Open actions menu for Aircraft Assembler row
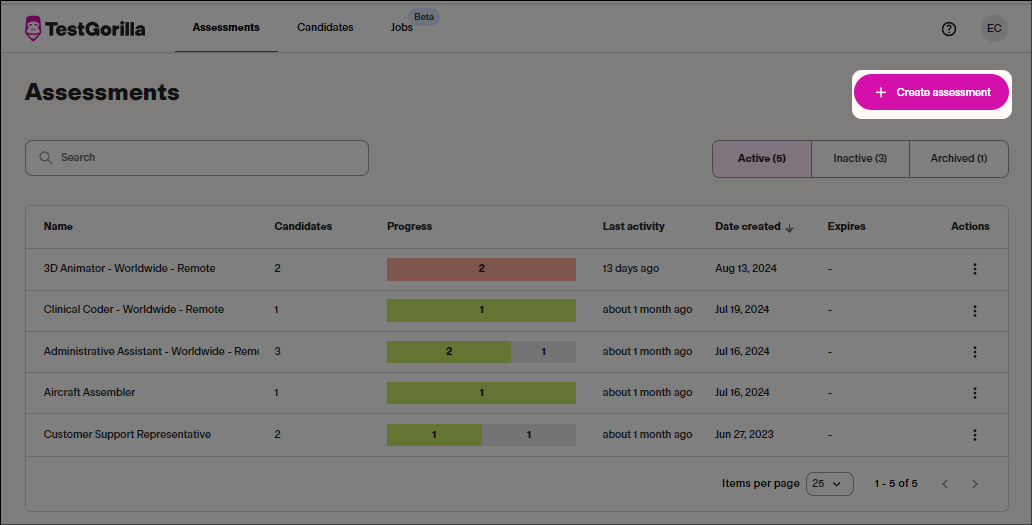1032x525 pixels. point(975,393)
